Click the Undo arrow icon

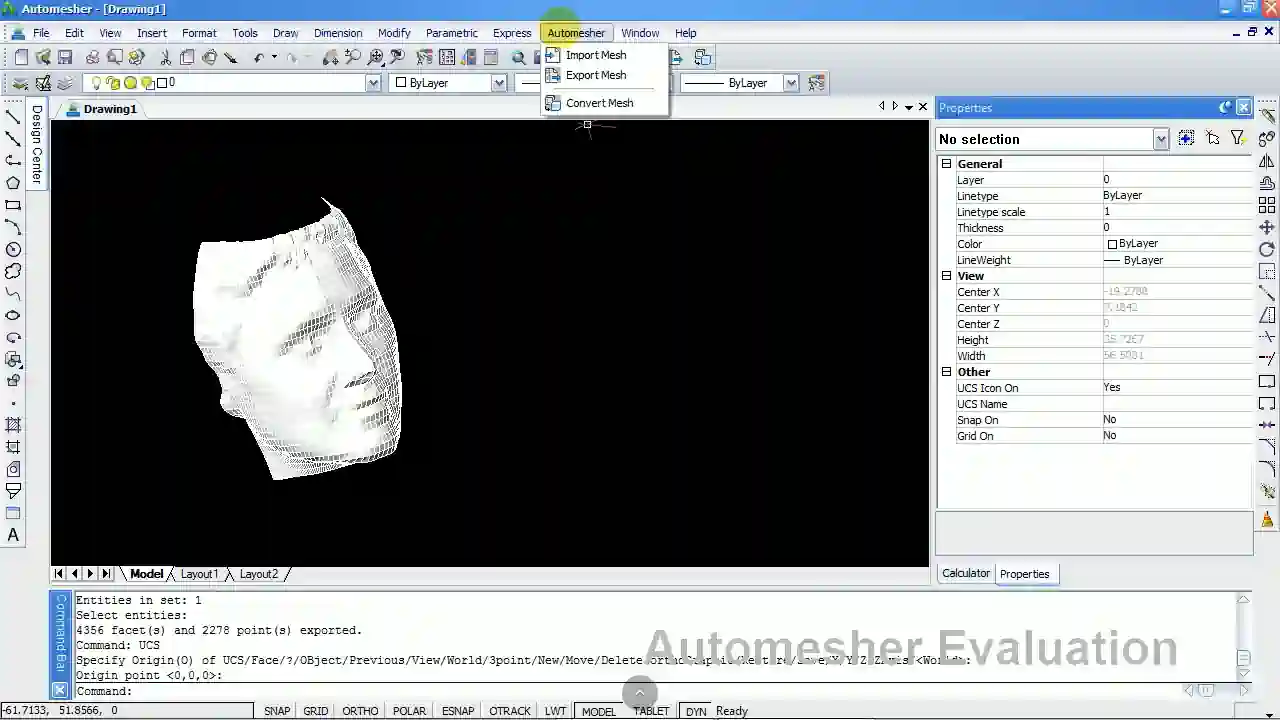(x=260, y=57)
